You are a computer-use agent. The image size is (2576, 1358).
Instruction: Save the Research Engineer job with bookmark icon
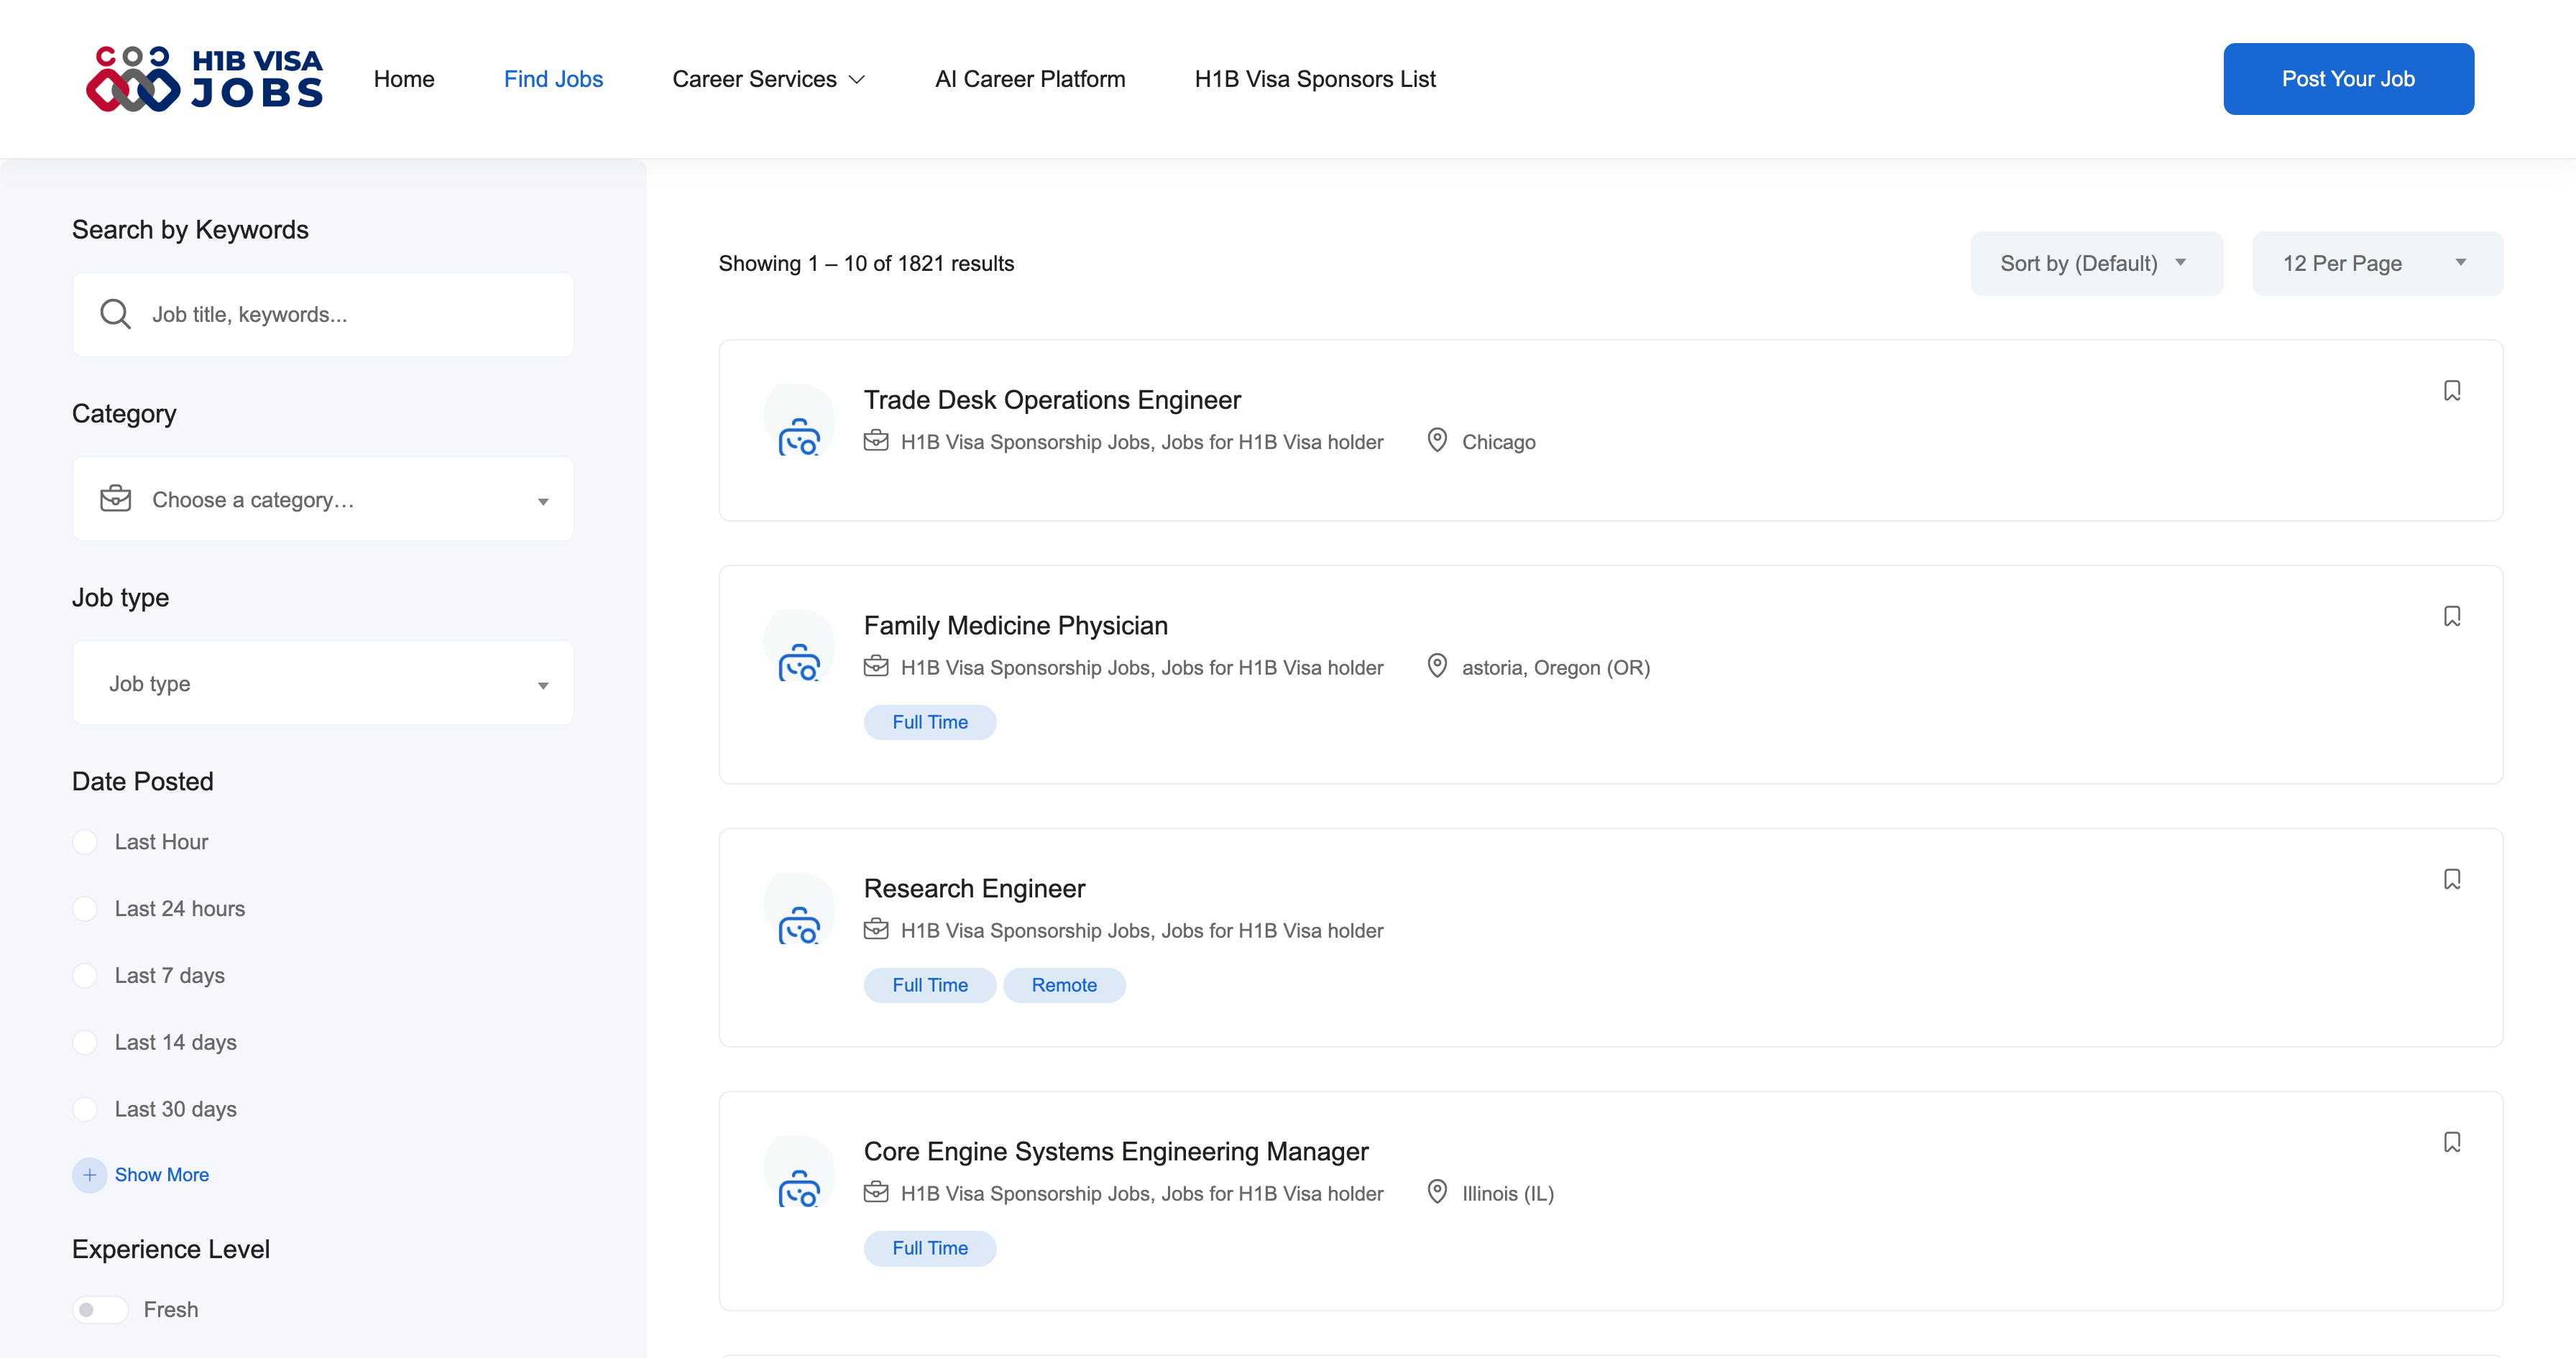(2451, 879)
